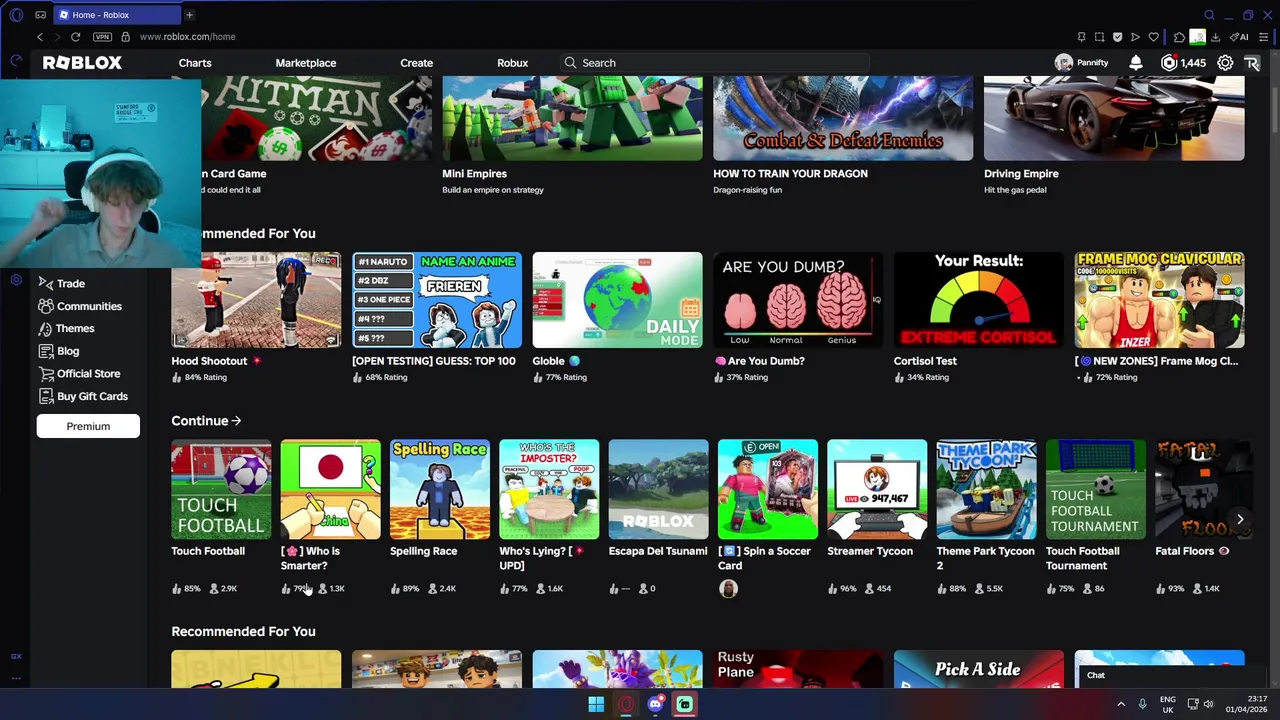Open the Spelling Race thumbnail
The height and width of the screenshot is (720, 1280).
pyautogui.click(x=440, y=489)
